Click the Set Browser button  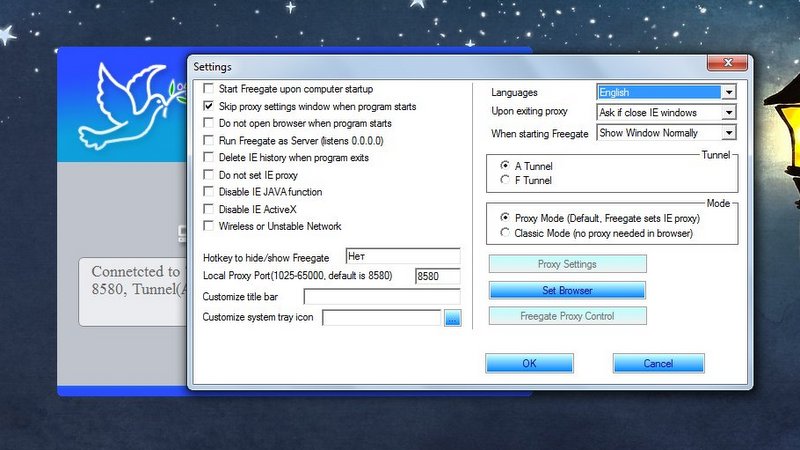(x=567, y=290)
